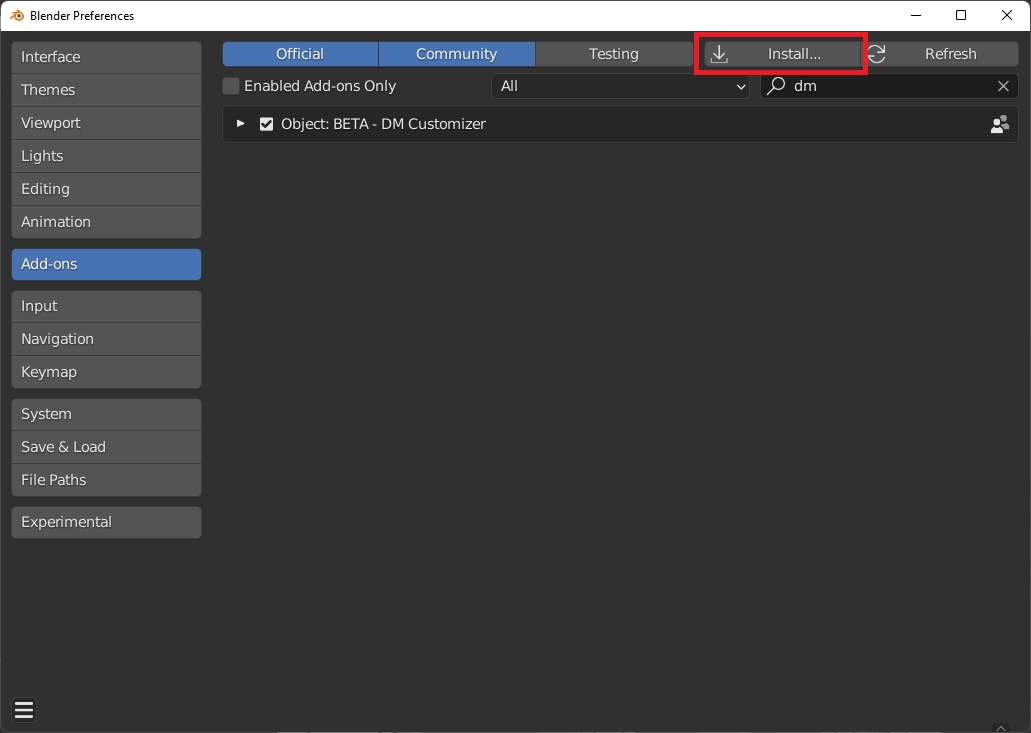Open the hamburger preferences menu icon
The image size is (1031, 733).
pos(24,710)
